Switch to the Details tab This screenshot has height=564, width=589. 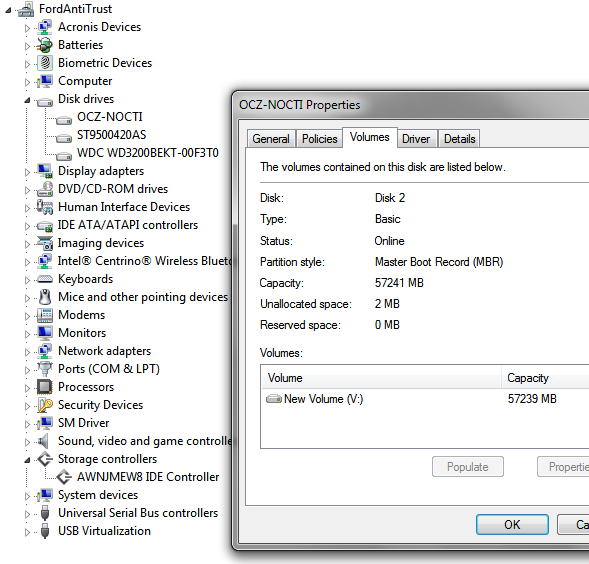(459, 139)
